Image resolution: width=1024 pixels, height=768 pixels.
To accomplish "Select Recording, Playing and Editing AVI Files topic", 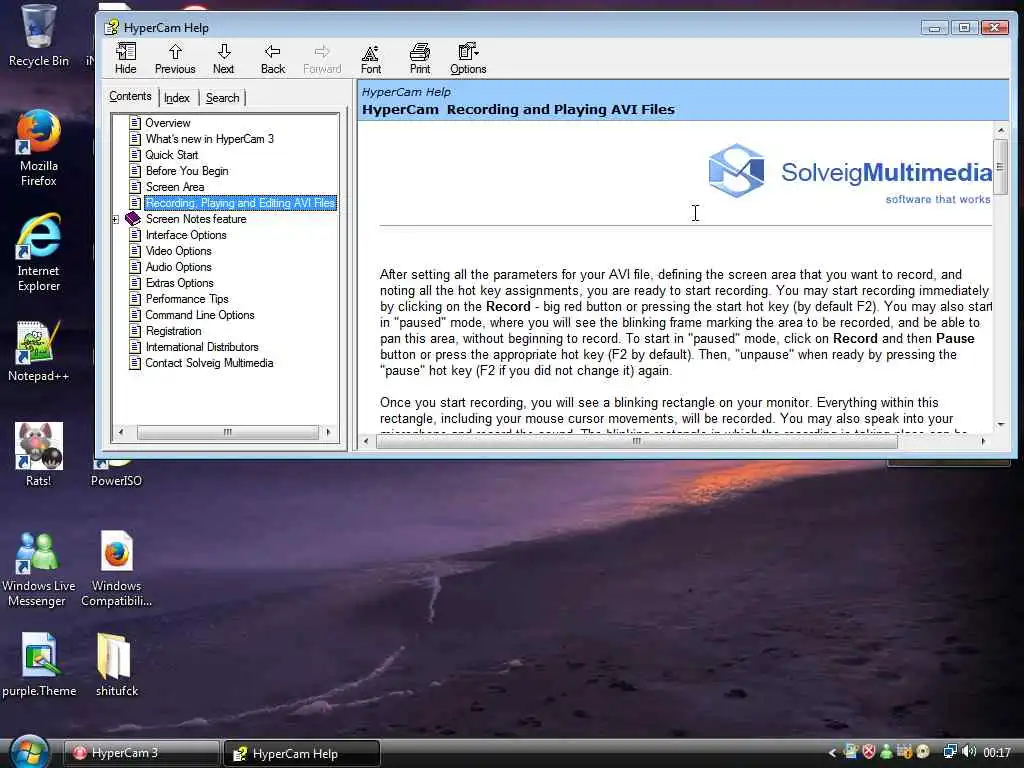I will pyautogui.click(x=240, y=203).
